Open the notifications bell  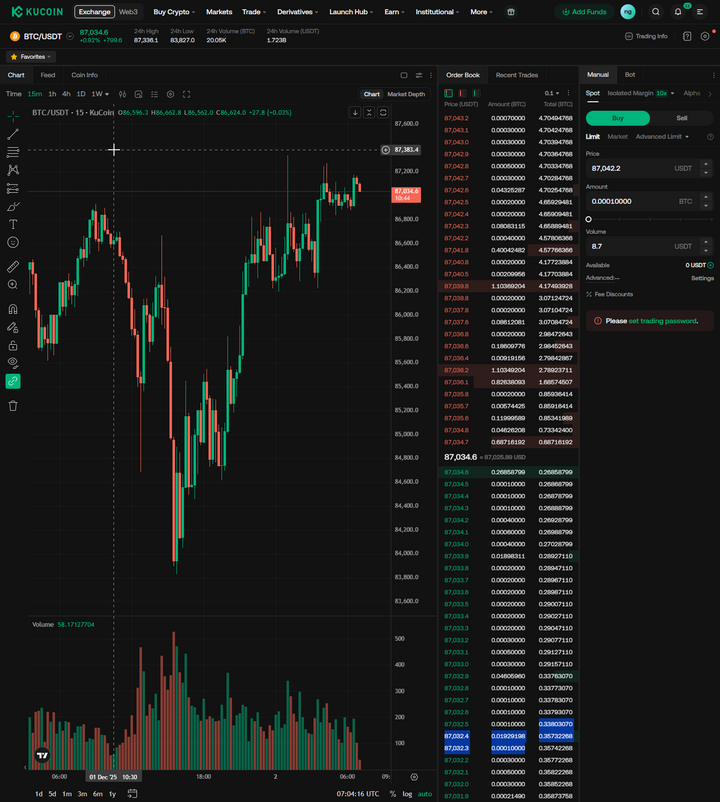click(x=678, y=12)
